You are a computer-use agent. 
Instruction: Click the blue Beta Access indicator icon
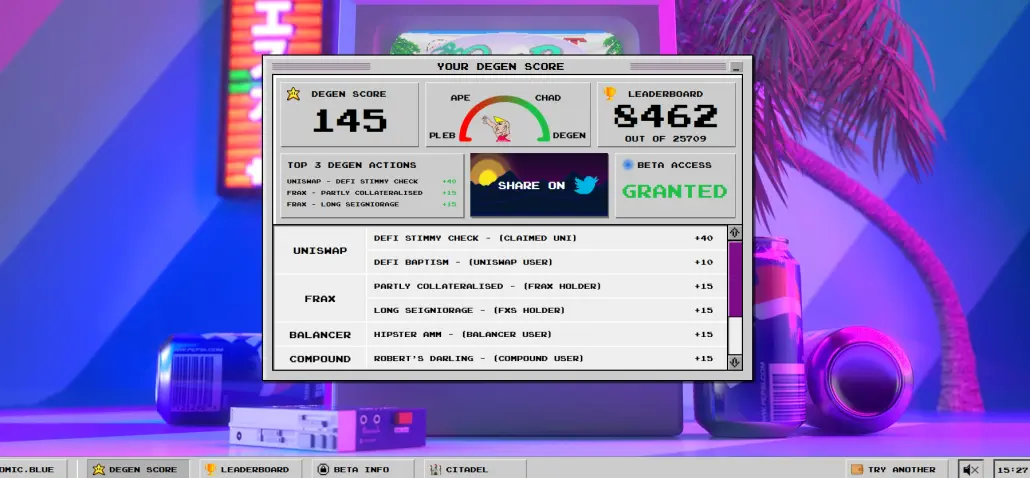(627, 165)
